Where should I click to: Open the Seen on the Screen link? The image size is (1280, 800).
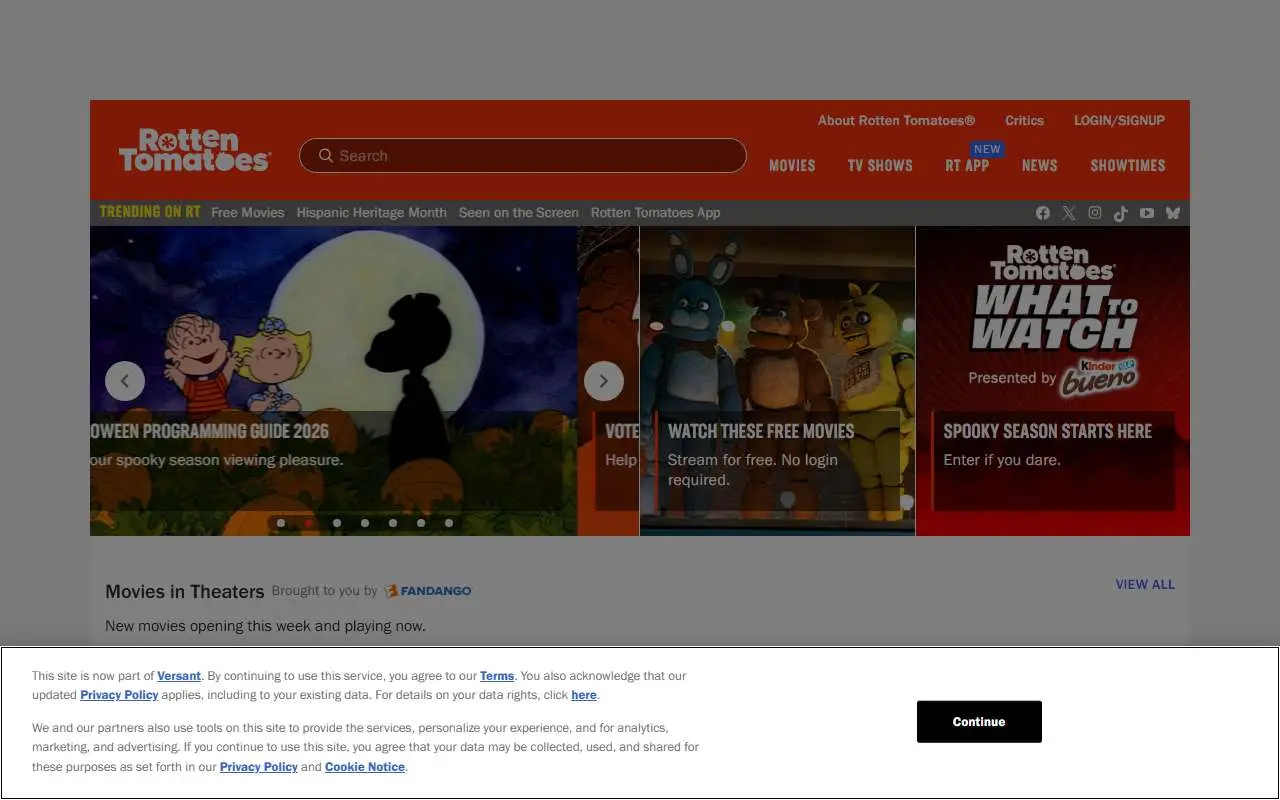coord(519,213)
